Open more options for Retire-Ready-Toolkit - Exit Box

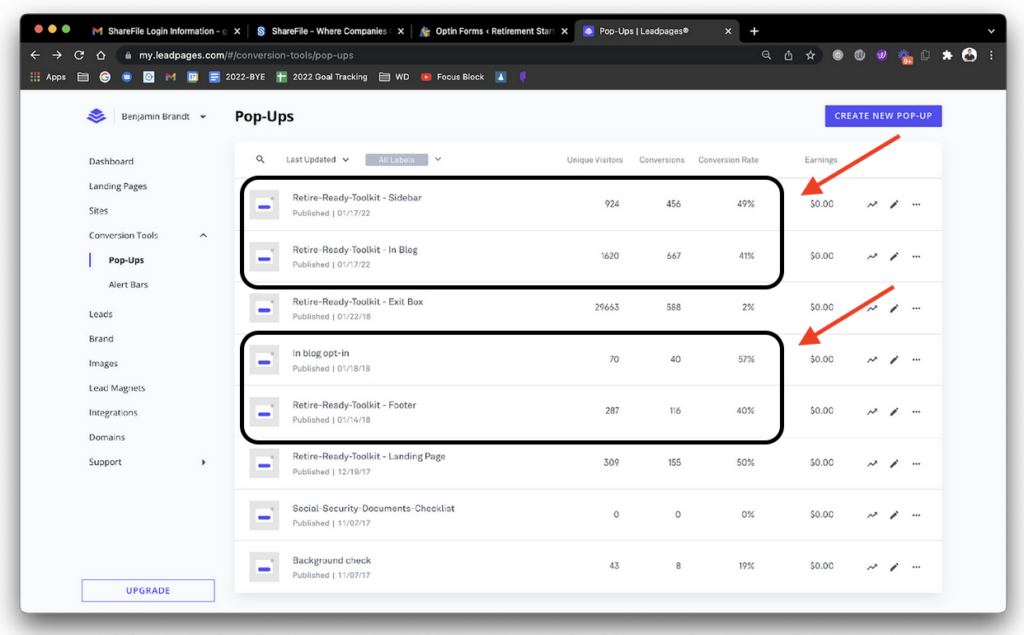click(916, 308)
